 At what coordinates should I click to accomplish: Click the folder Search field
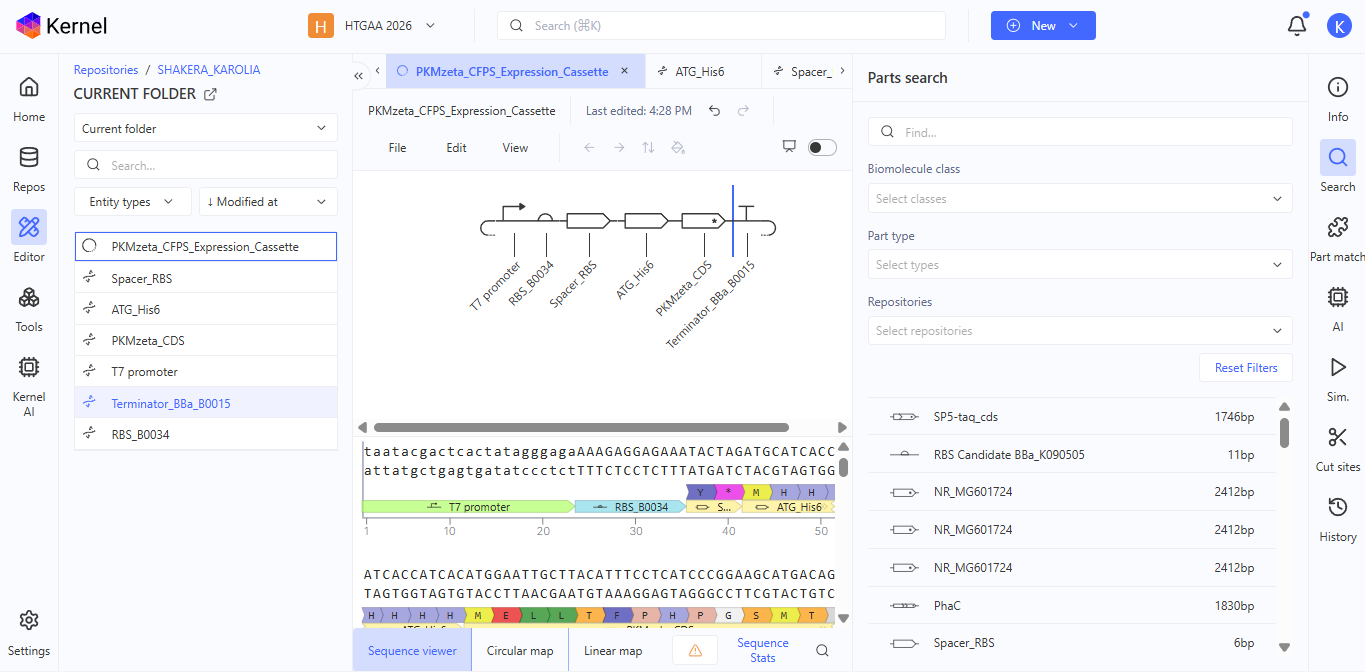pyautogui.click(x=206, y=165)
